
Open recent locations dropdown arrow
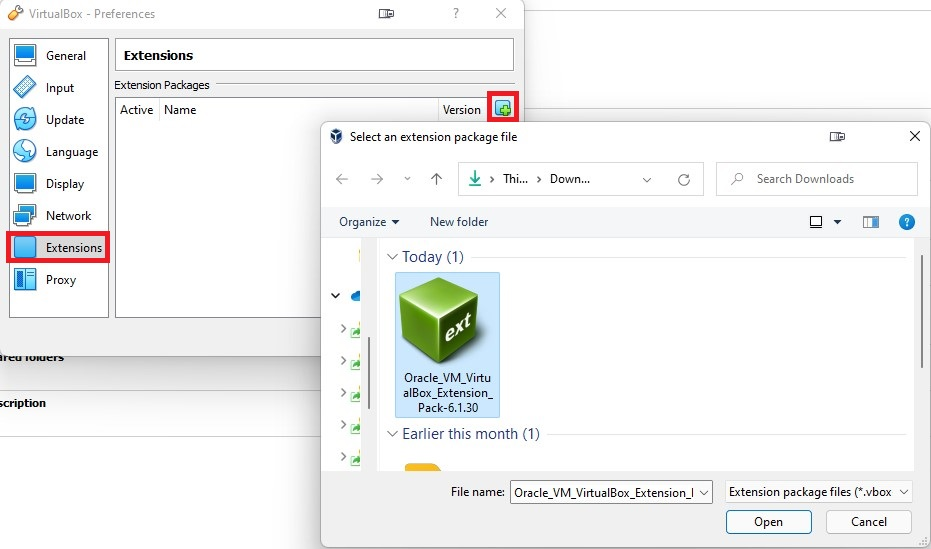[407, 179]
